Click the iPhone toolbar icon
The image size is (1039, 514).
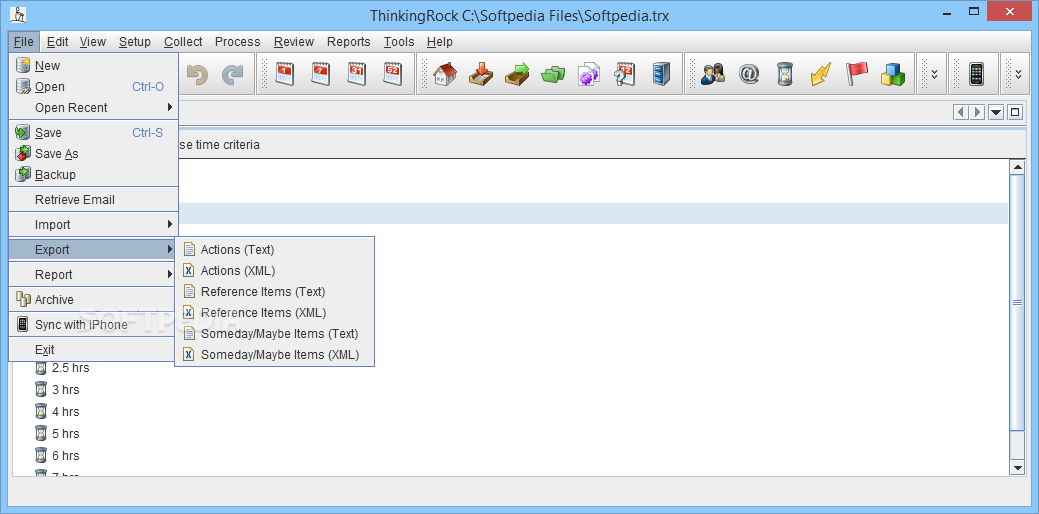pyautogui.click(x=976, y=74)
